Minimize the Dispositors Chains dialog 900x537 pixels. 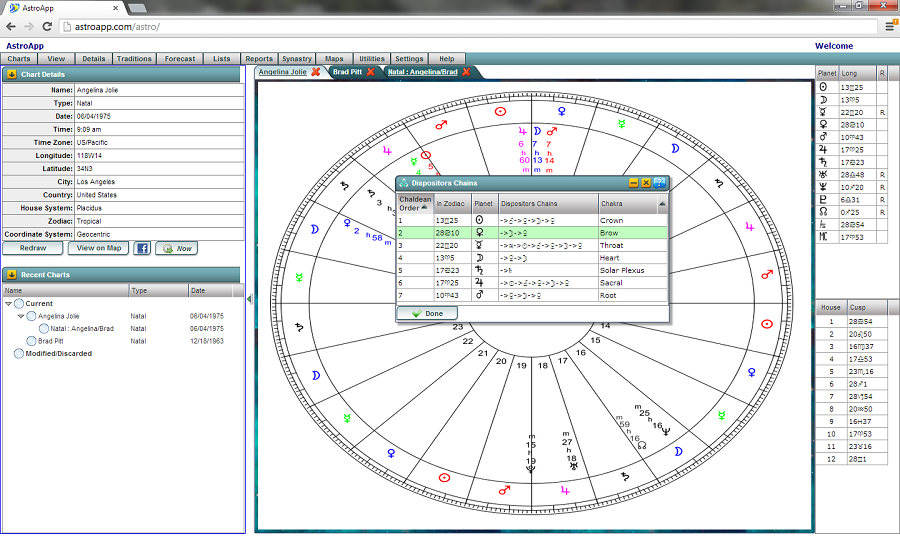tap(633, 183)
